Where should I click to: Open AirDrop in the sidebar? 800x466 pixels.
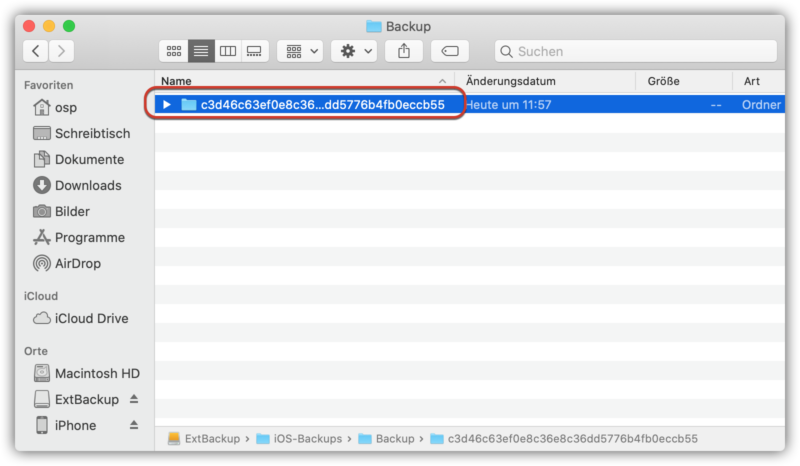[67, 263]
